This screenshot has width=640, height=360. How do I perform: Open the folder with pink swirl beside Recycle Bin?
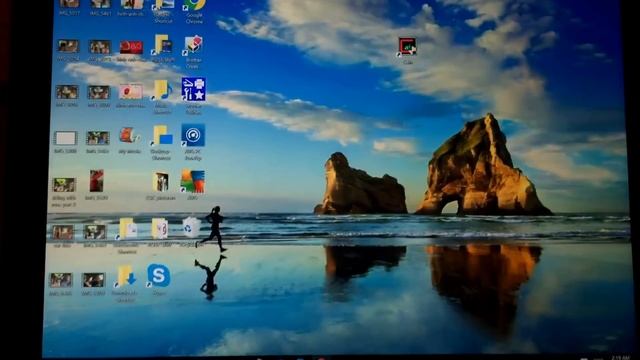click(160, 228)
